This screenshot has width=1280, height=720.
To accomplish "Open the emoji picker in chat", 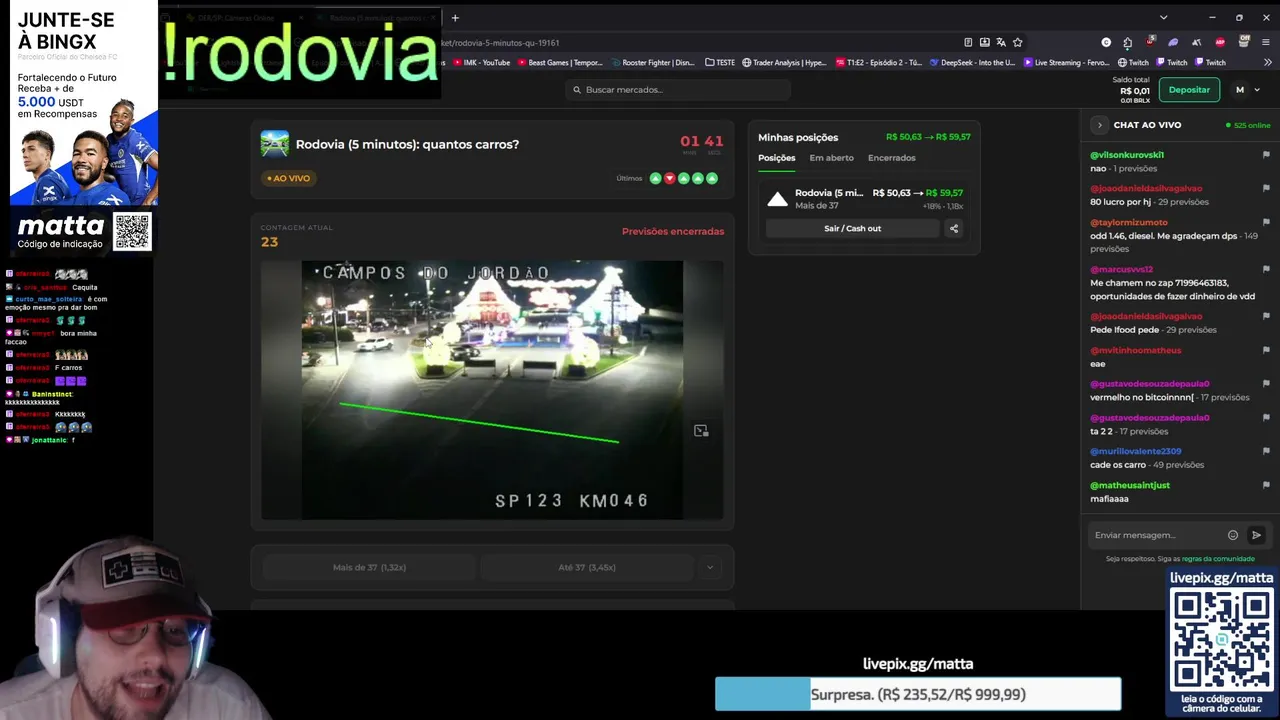I will tap(1233, 535).
